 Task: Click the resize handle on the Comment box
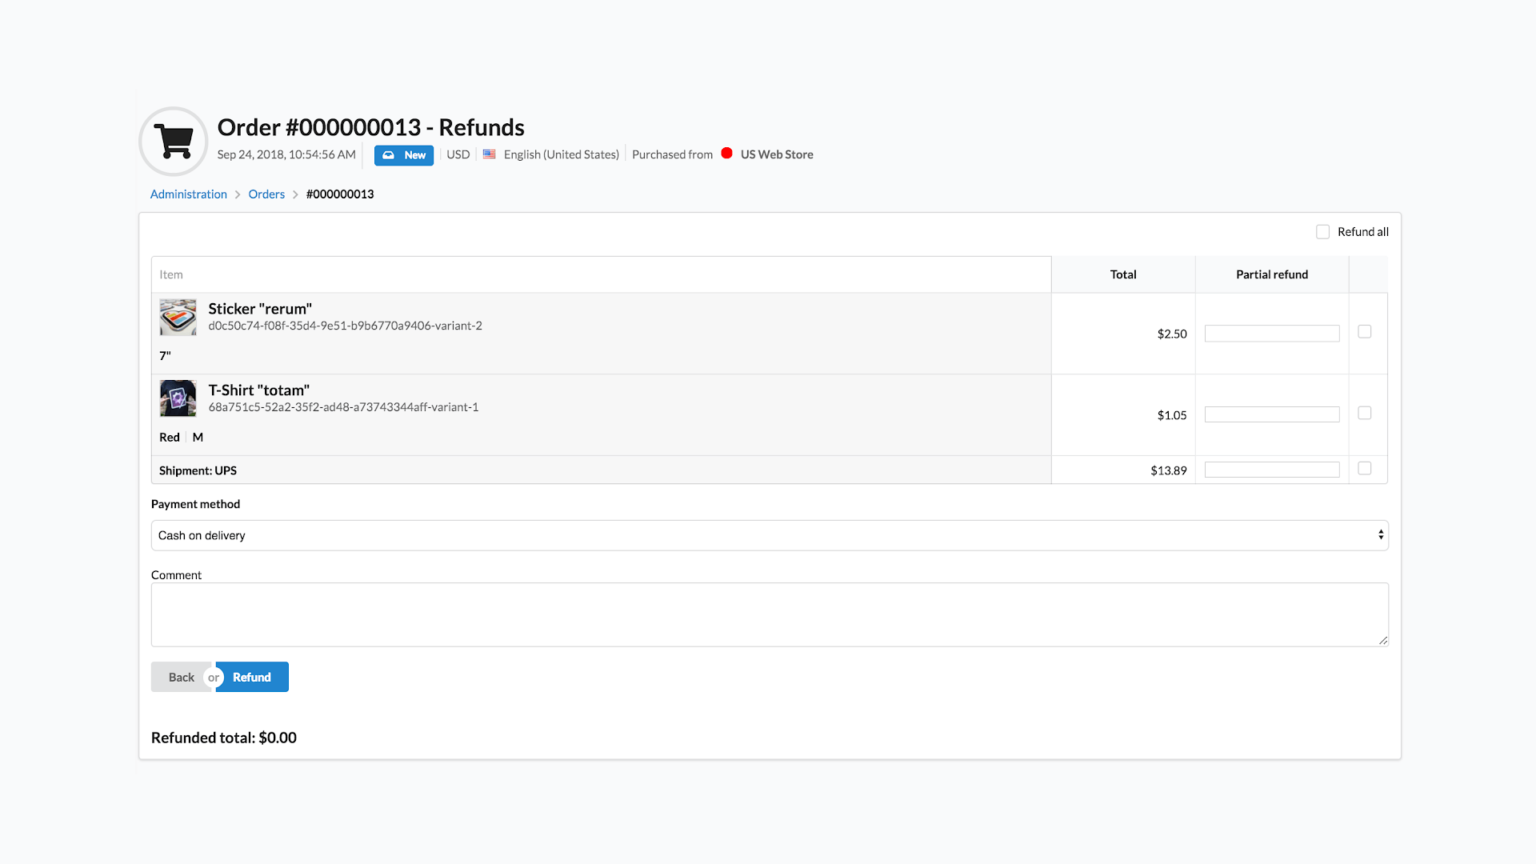pos(1382,641)
